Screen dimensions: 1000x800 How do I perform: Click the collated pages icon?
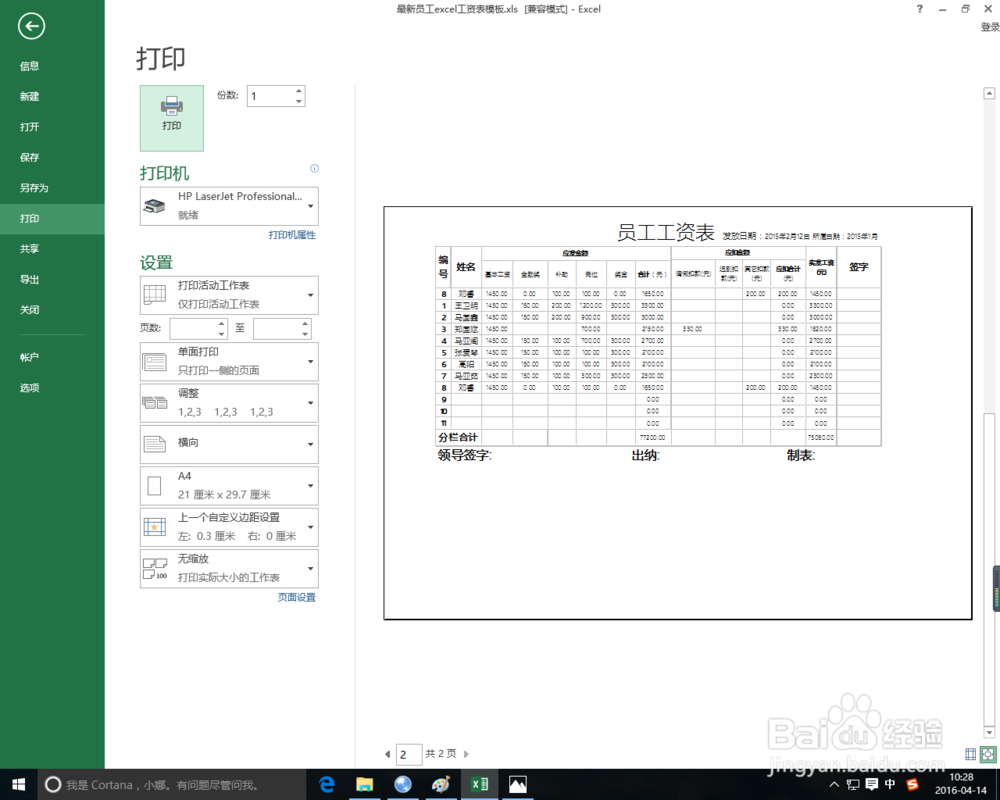click(x=155, y=403)
